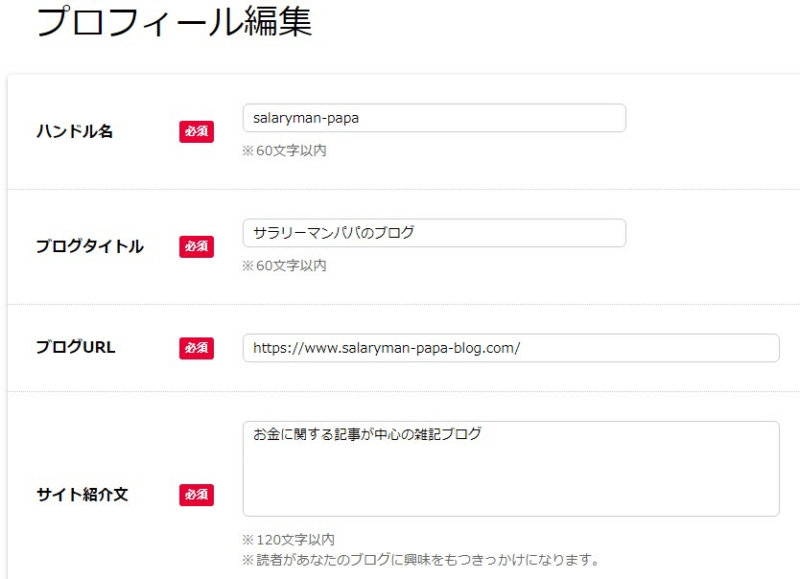800x579 pixels.
Task: Click the ※60文字以内 hint under ブログタイトル
Action: (284, 265)
